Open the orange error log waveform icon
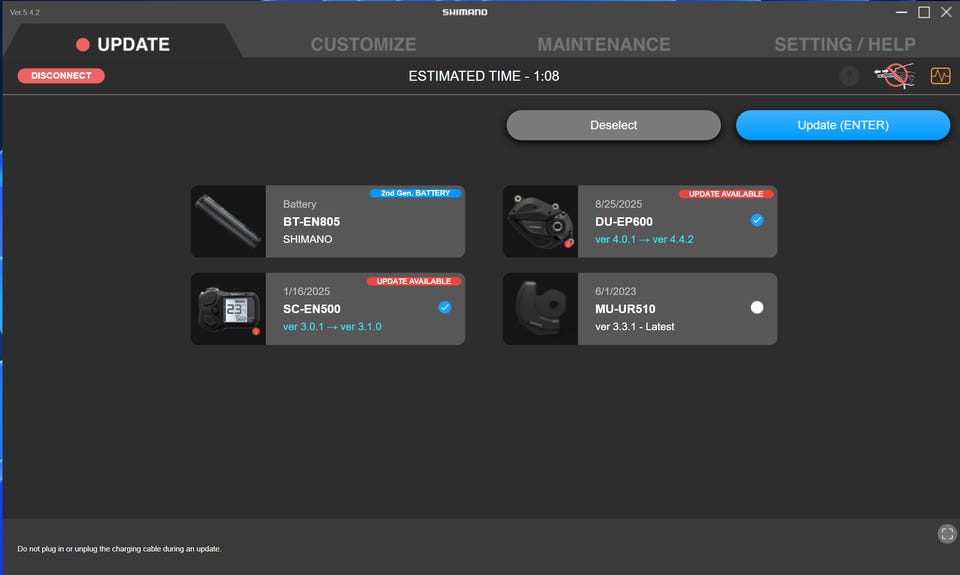This screenshot has width=960, height=575. pyautogui.click(x=940, y=76)
